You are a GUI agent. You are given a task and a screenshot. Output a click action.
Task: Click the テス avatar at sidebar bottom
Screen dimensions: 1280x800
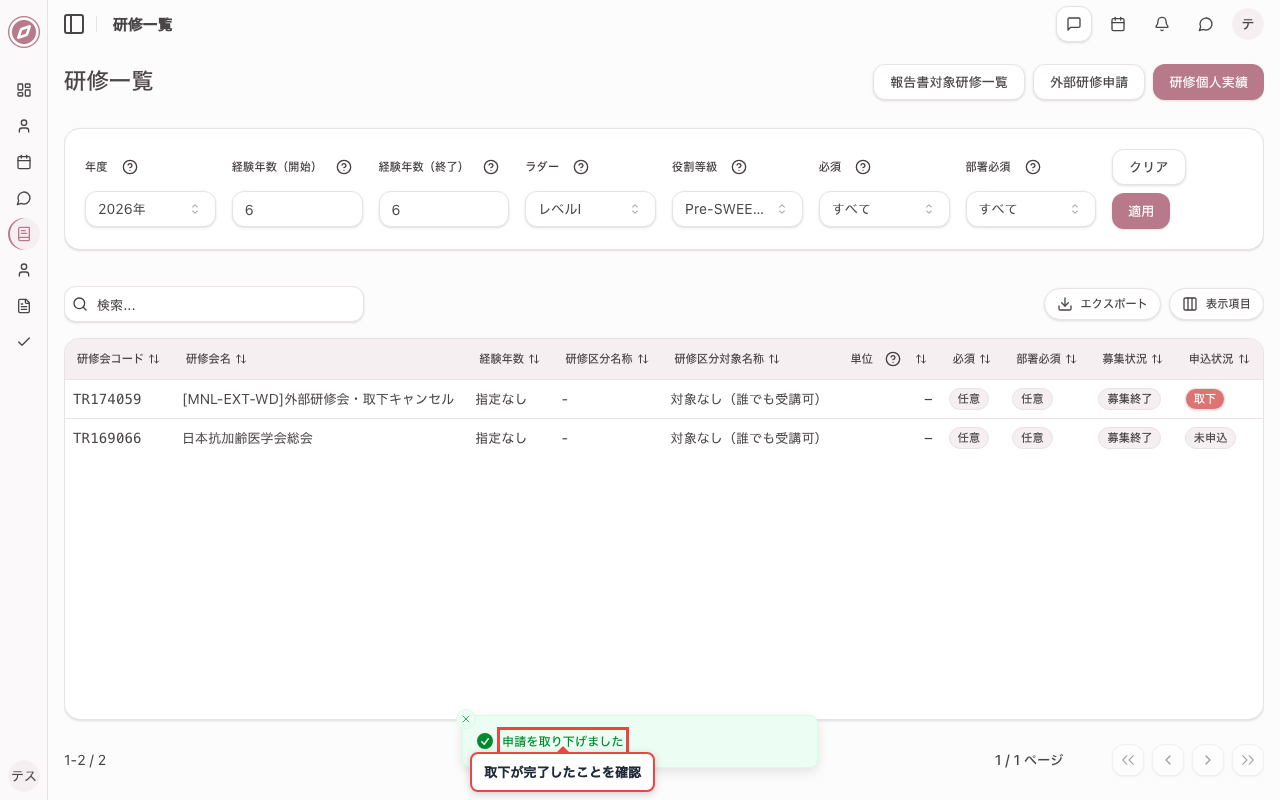[24, 776]
